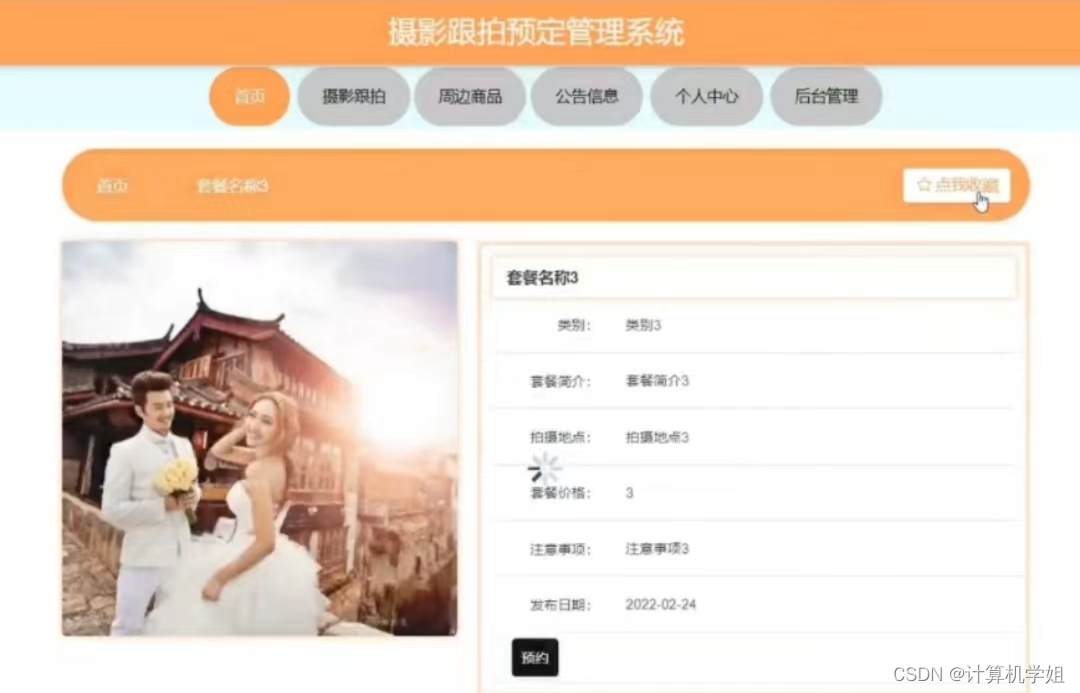Select the highlighted 首页 tab

[249, 96]
